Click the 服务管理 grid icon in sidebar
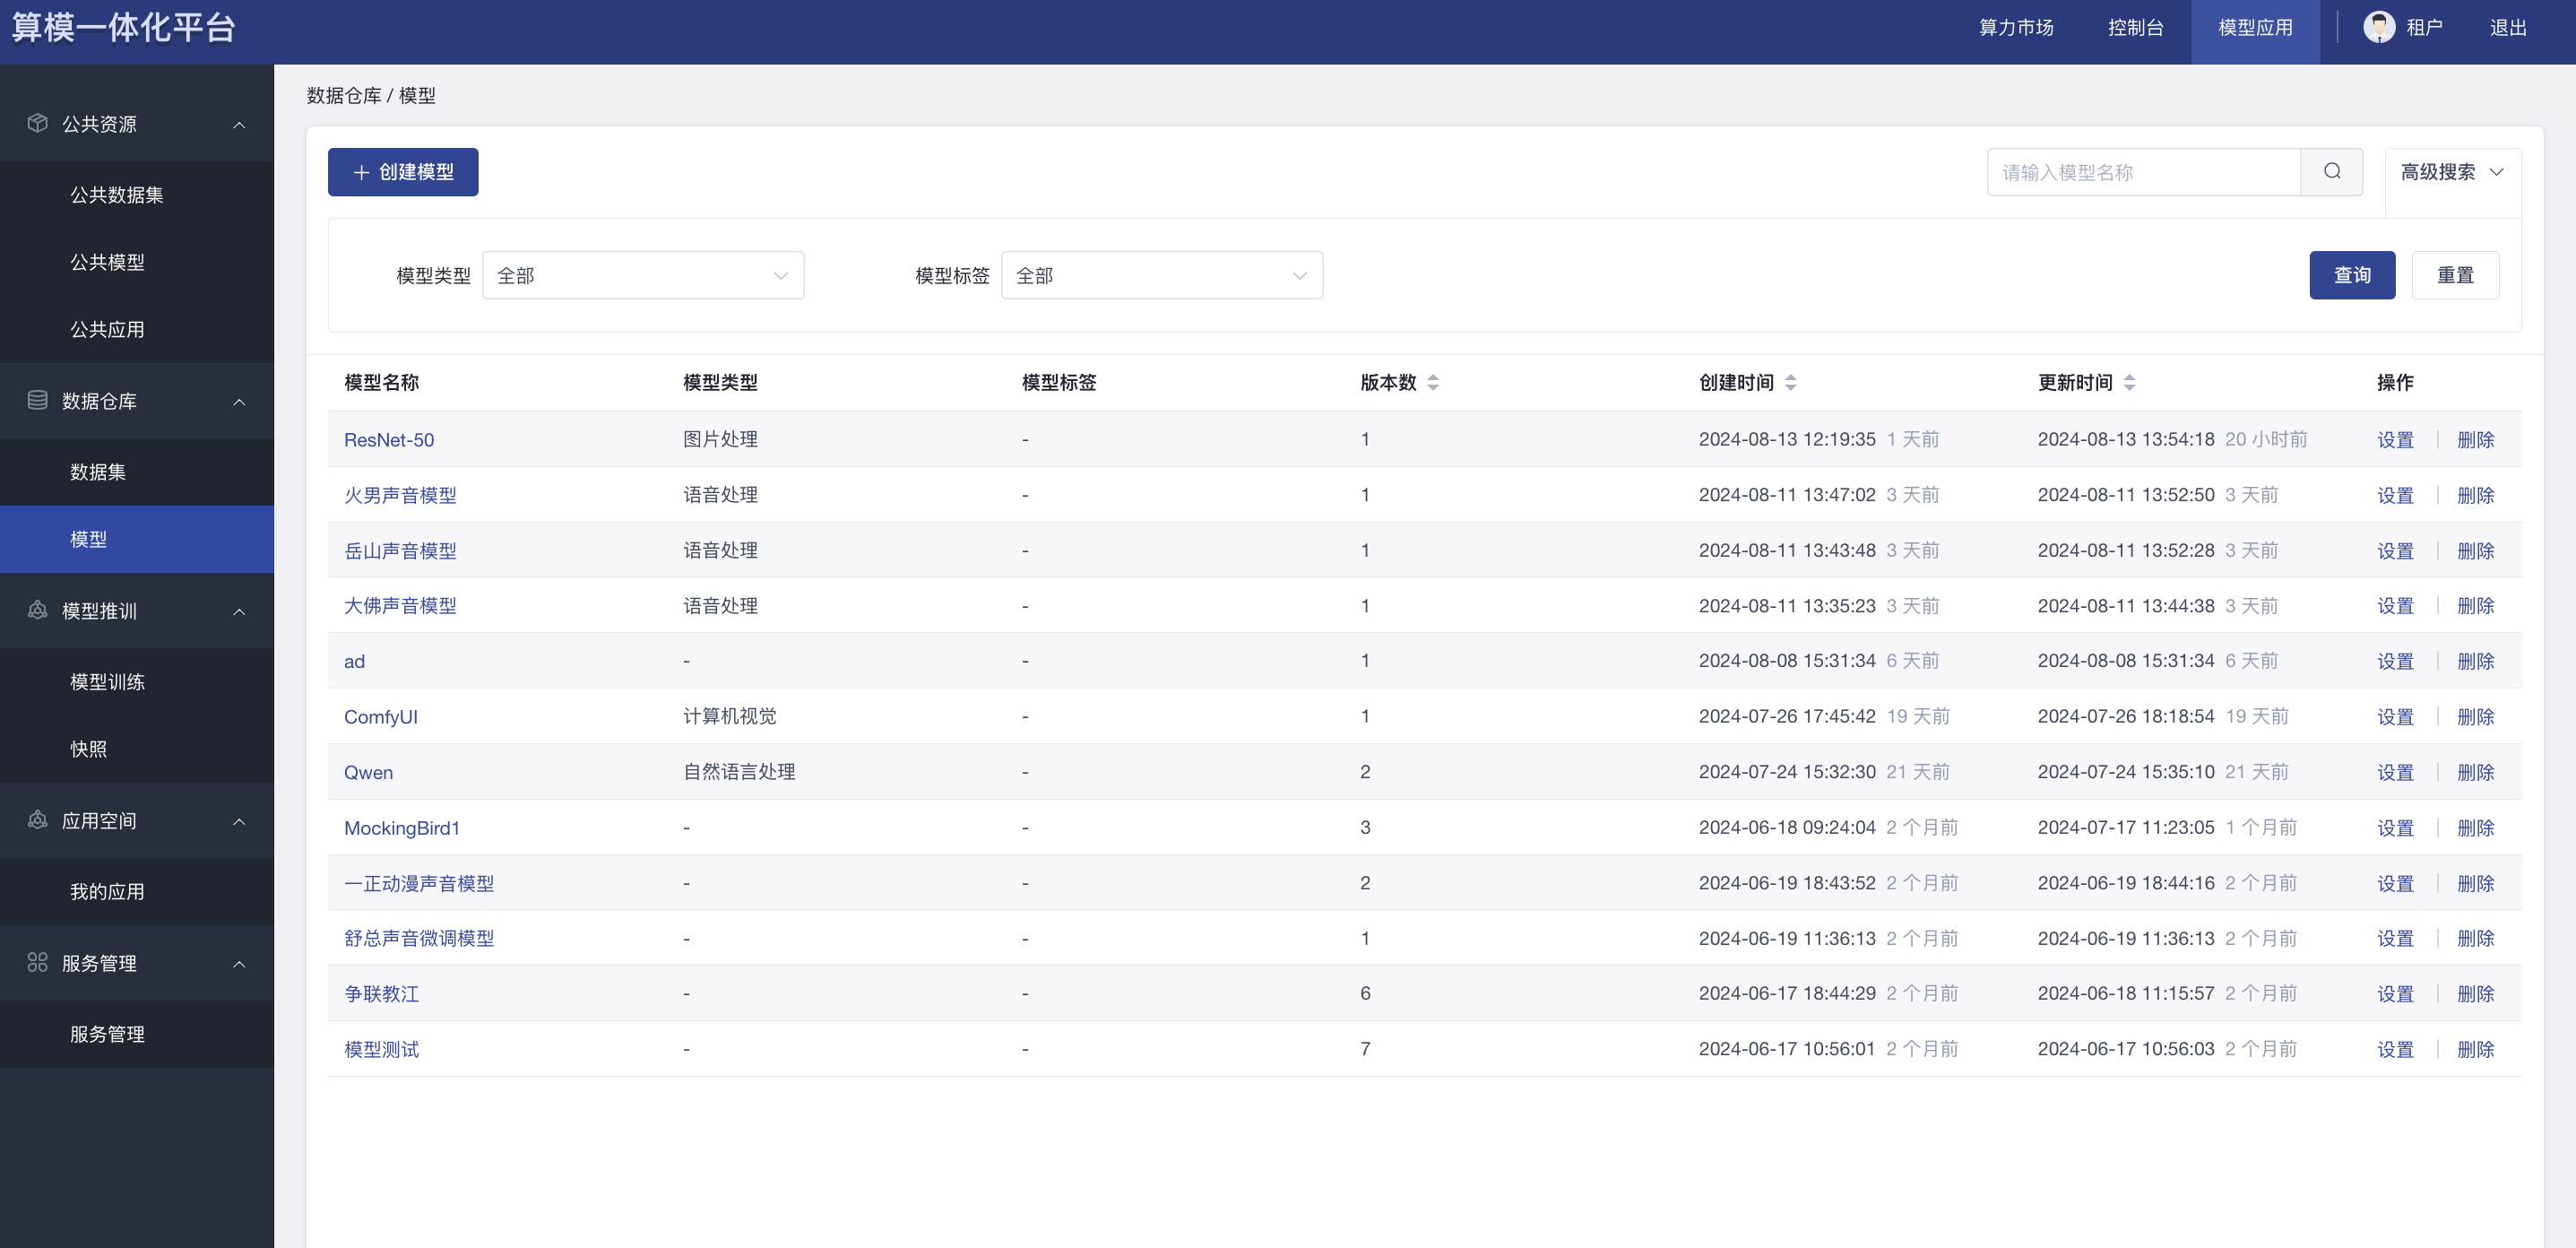The image size is (2576, 1248). (37, 962)
